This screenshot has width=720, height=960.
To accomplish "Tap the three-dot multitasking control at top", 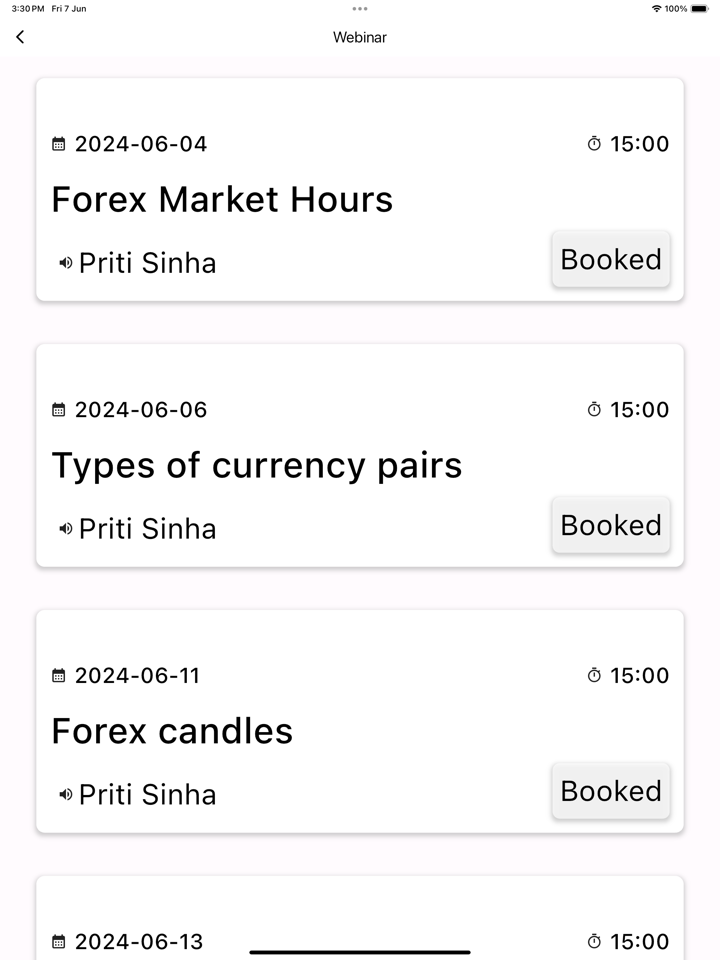I will (360, 9).
